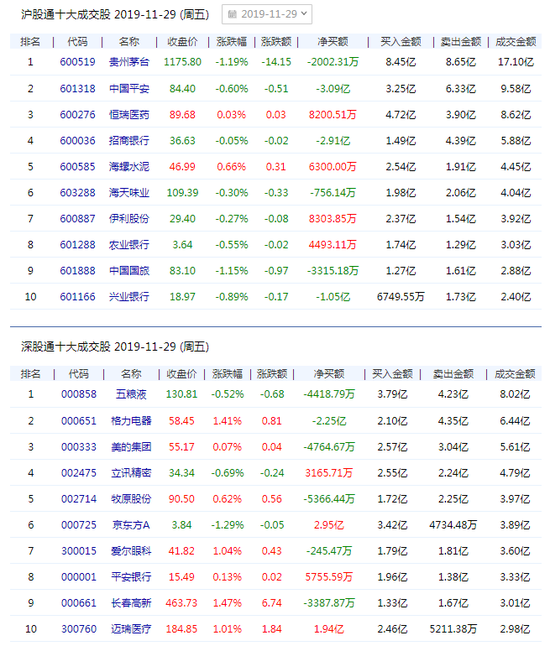This screenshot has height=646, width=550.
Task: Open 迈瑞医疗 stock name link
Action: tap(131, 629)
